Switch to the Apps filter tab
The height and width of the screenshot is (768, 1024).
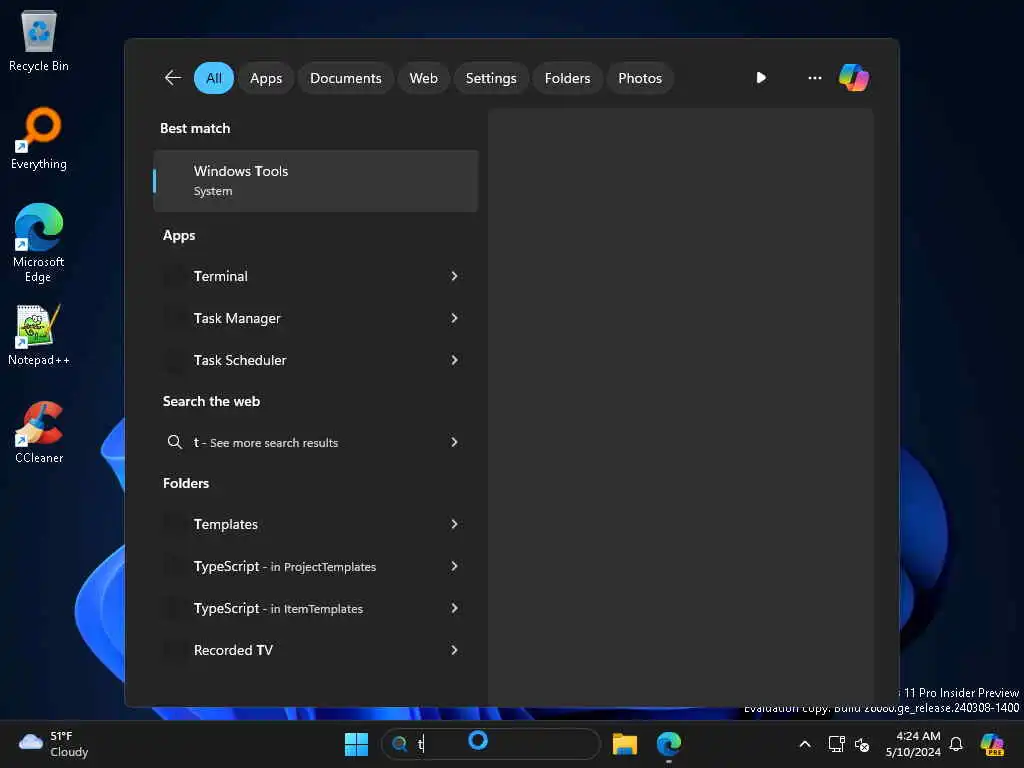[x=266, y=78]
